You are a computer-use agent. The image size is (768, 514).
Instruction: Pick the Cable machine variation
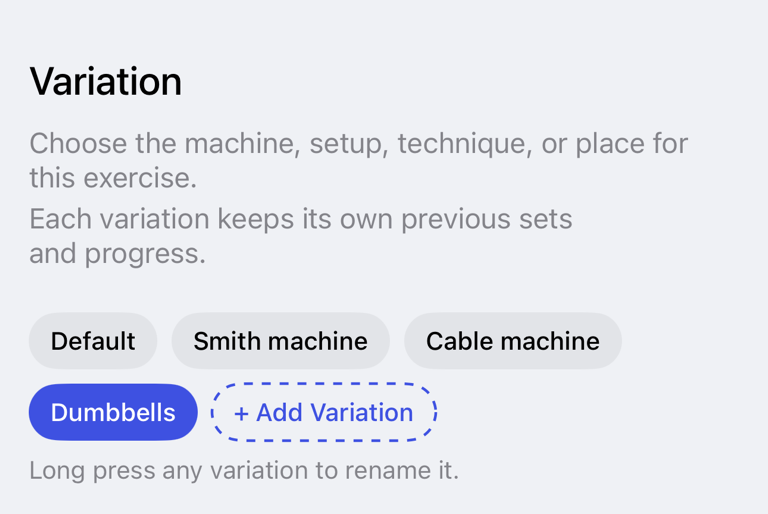point(513,341)
